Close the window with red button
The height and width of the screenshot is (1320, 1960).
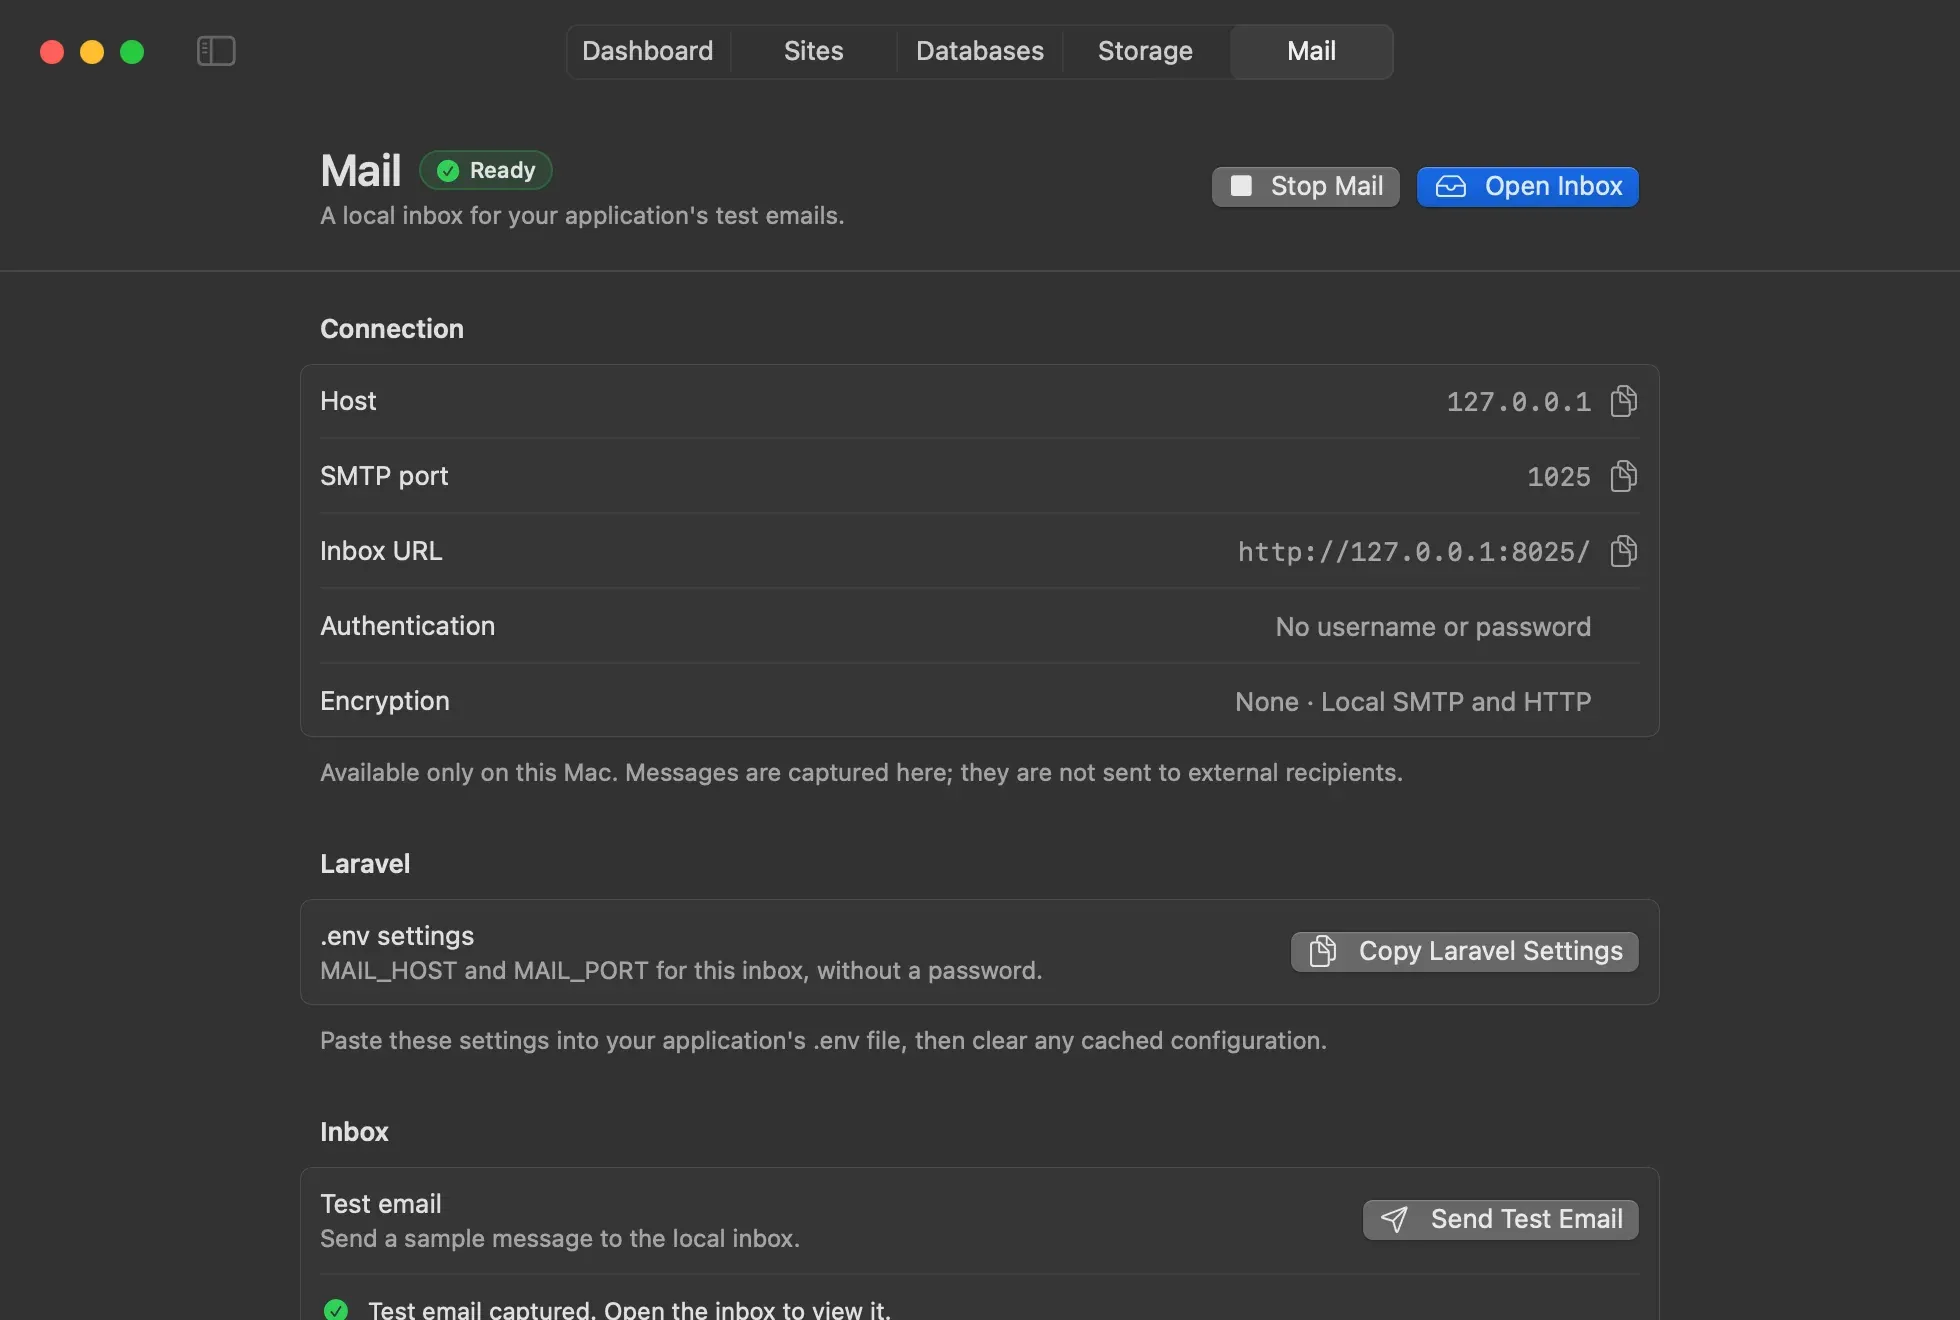(52, 52)
